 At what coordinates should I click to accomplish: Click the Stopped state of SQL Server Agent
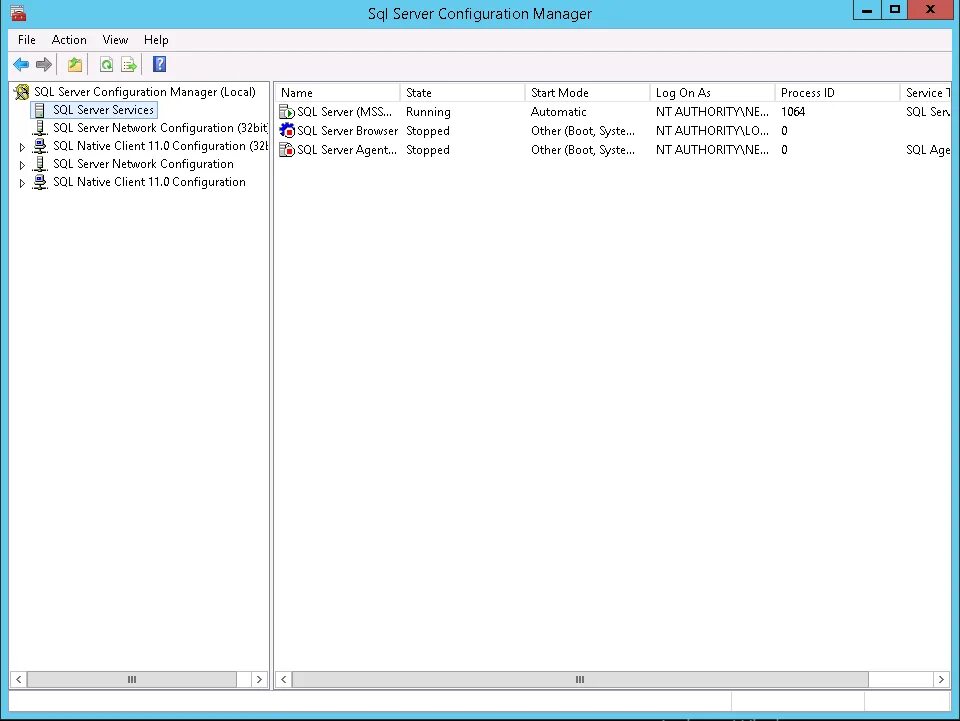coord(427,149)
